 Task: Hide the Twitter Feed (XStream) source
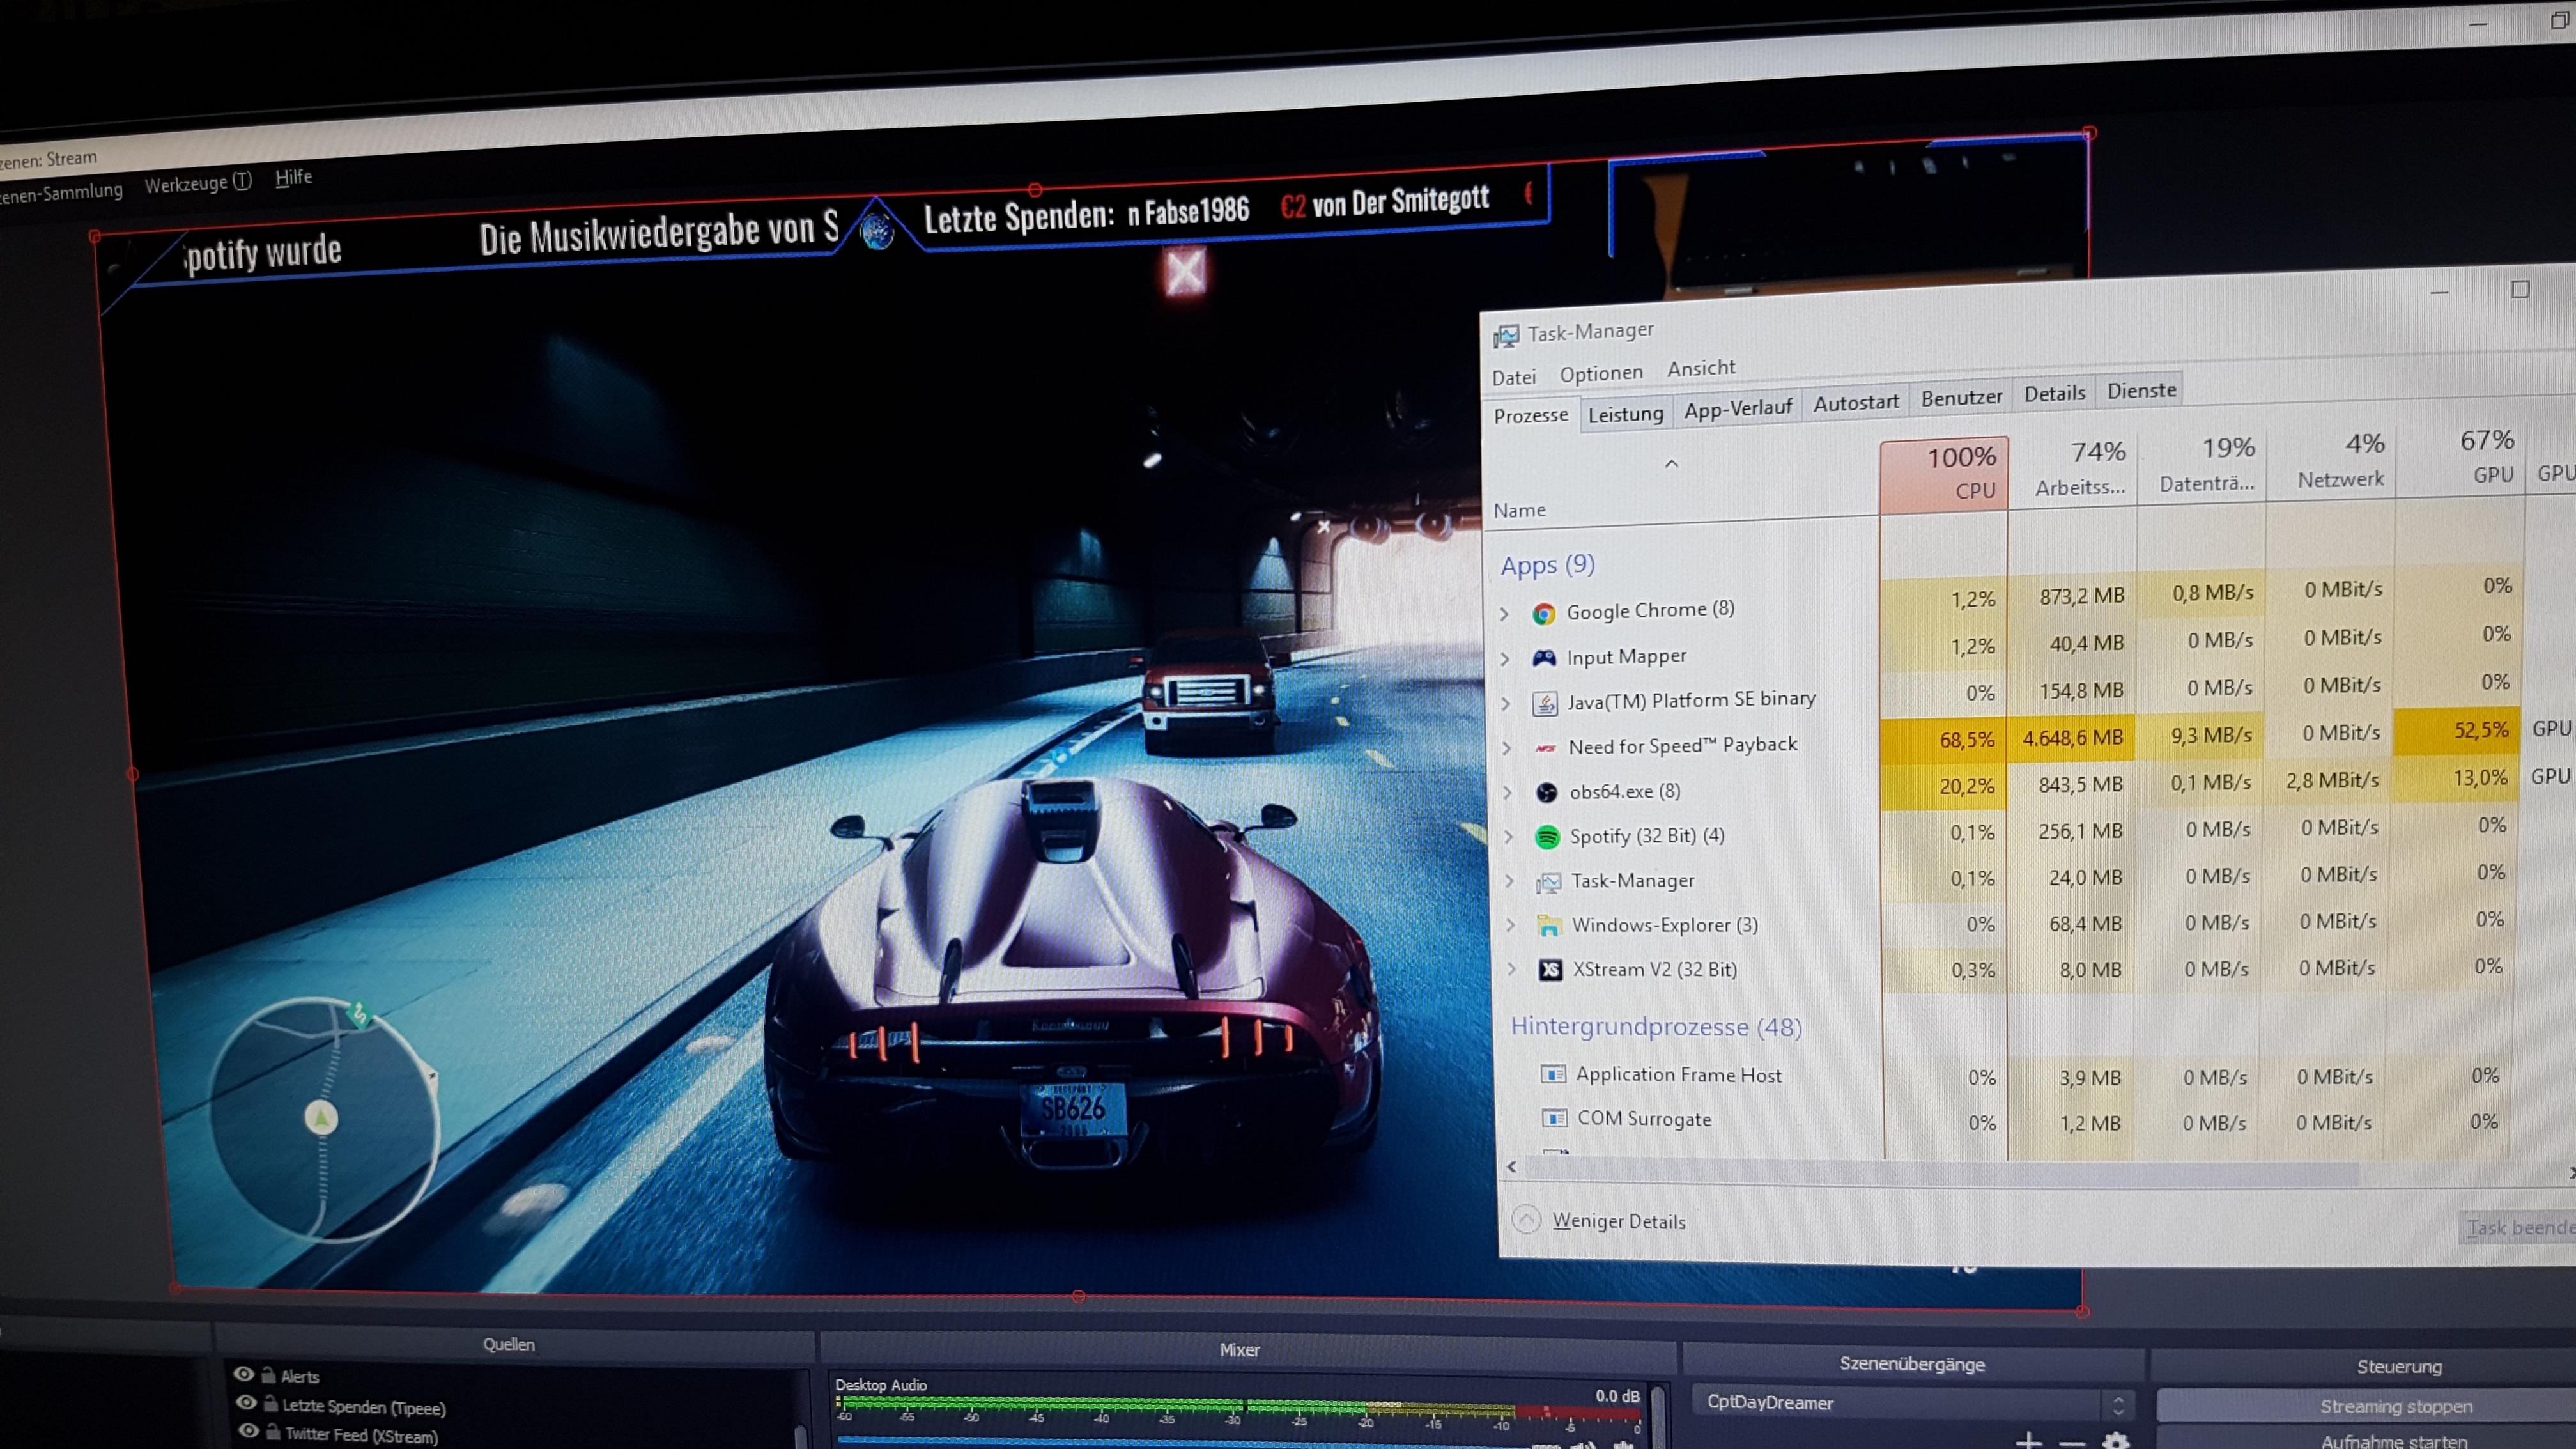[x=249, y=1431]
